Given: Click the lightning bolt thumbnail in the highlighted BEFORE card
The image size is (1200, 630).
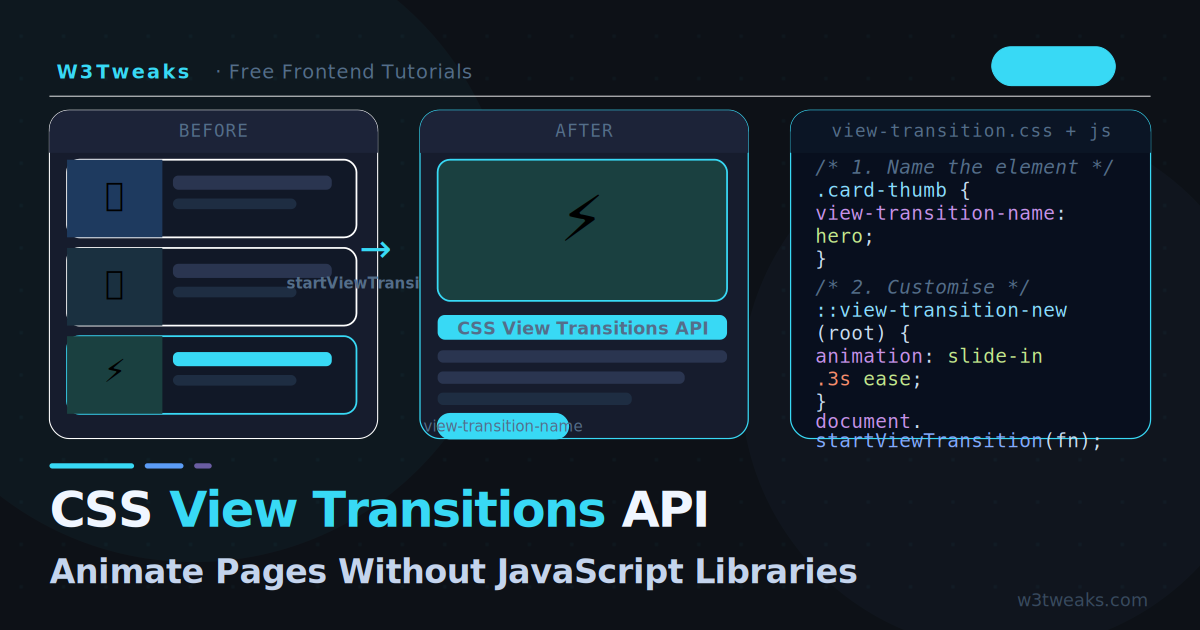Looking at the screenshot, I should click(x=114, y=374).
